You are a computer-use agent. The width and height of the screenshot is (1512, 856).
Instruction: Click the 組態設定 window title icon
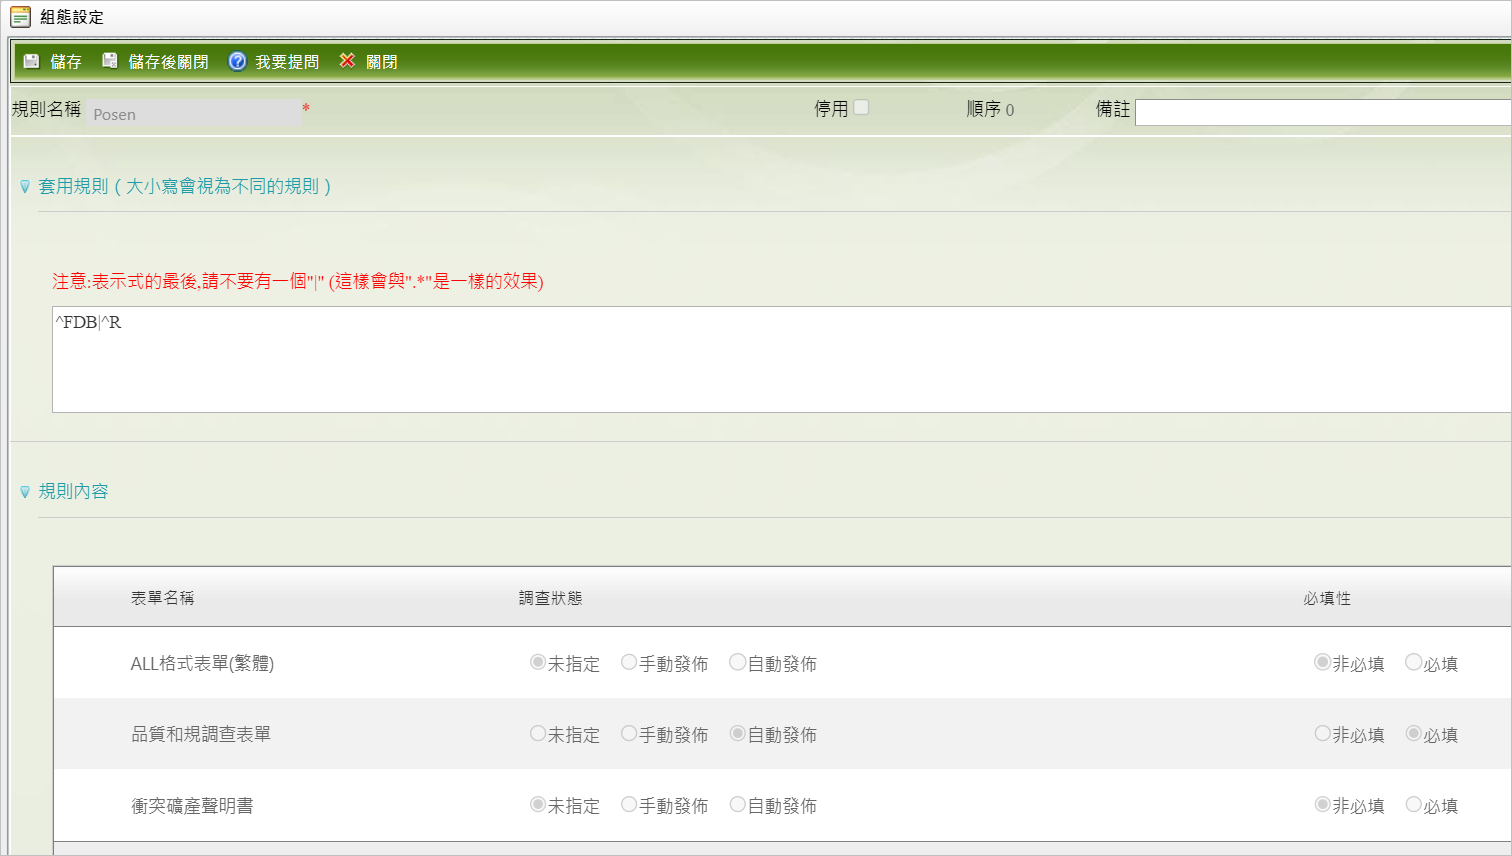tap(20, 17)
